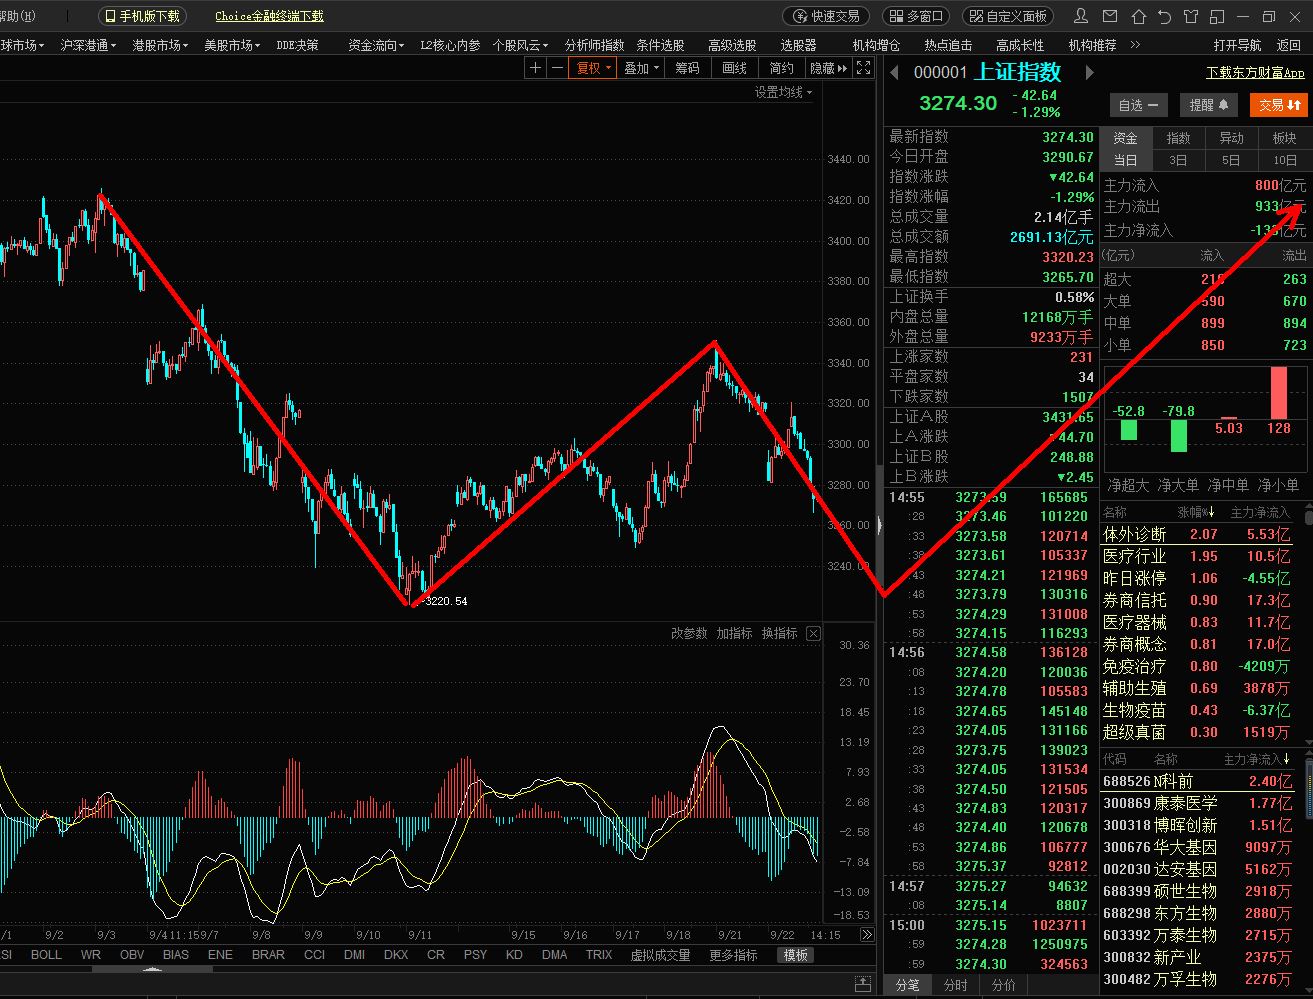
Task: Click 改参数 change parameters
Action: (x=689, y=633)
